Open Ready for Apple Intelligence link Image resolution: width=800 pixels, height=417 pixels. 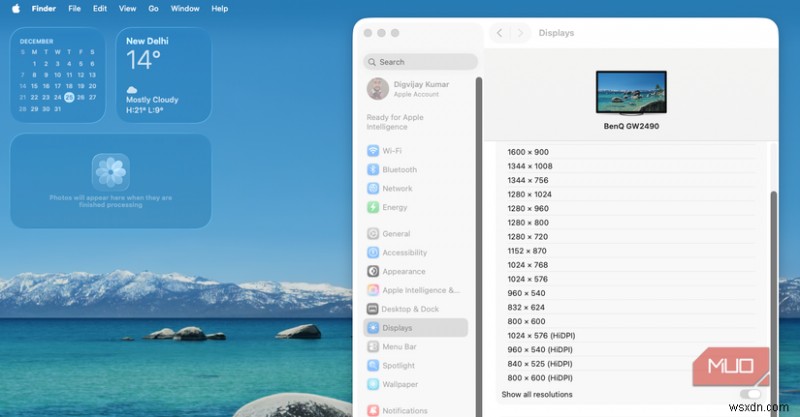click(x=395, y=122)
